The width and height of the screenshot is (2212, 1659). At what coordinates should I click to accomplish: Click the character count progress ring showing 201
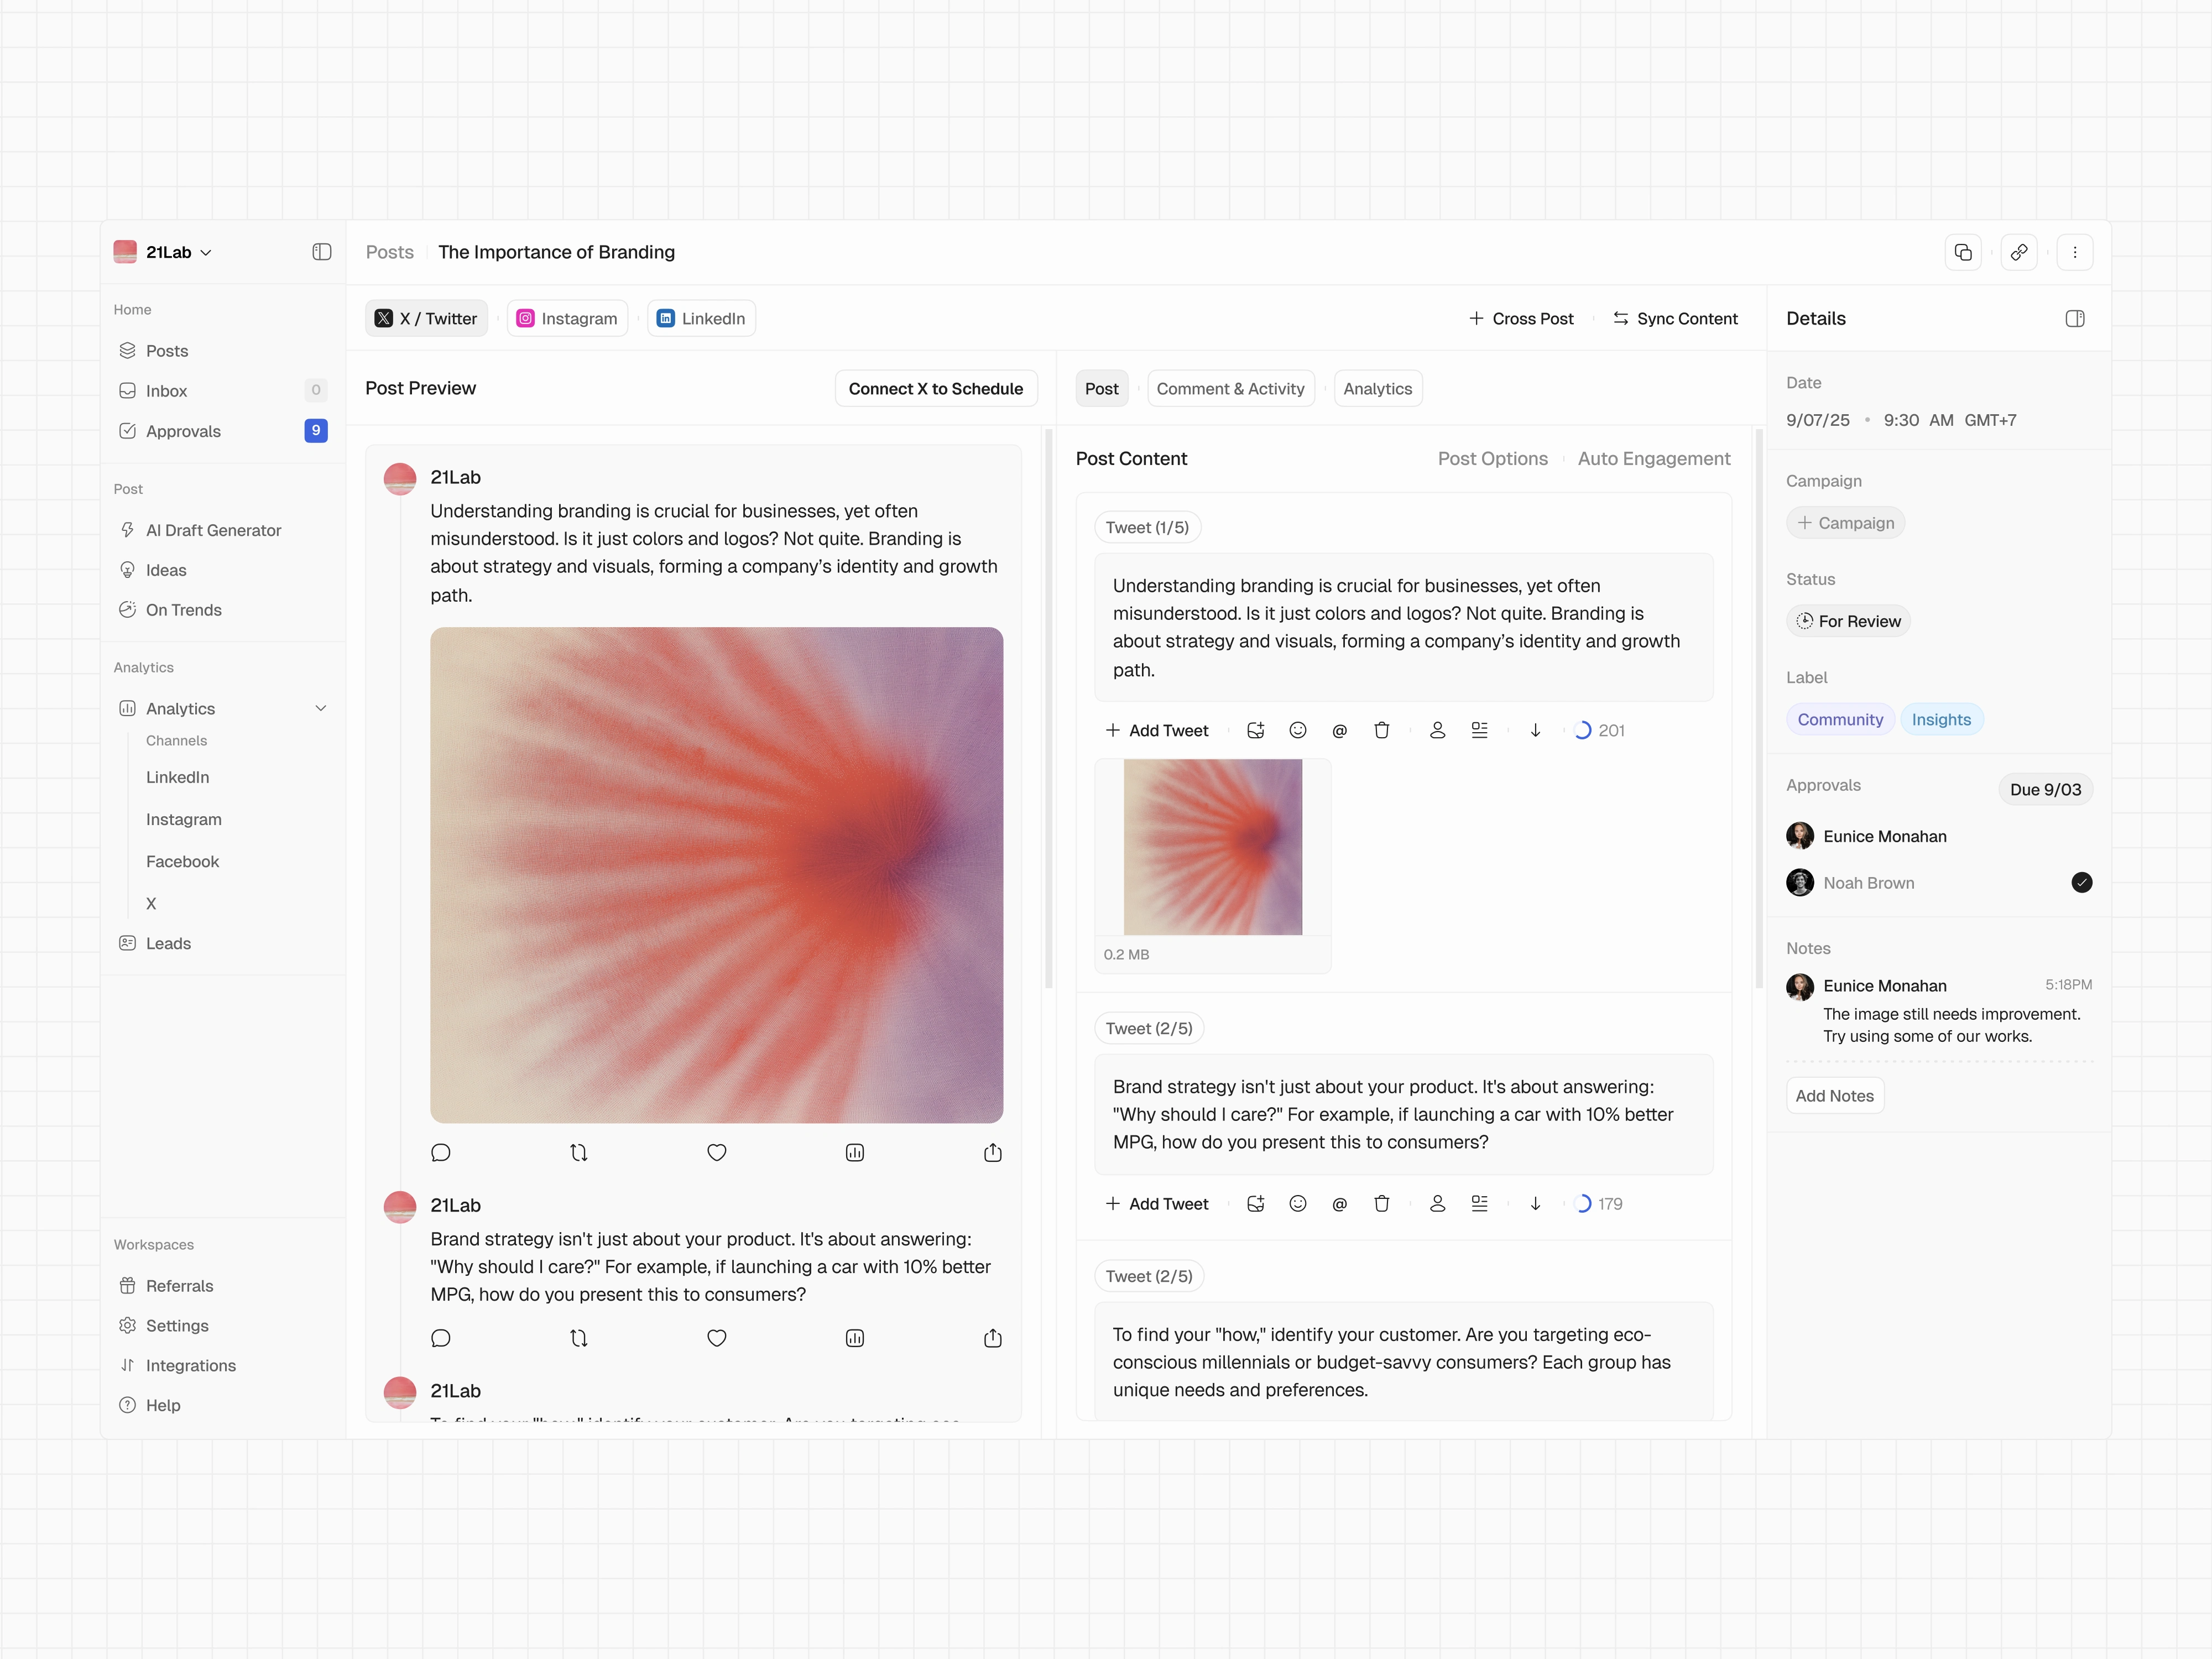pos(1583,731)
